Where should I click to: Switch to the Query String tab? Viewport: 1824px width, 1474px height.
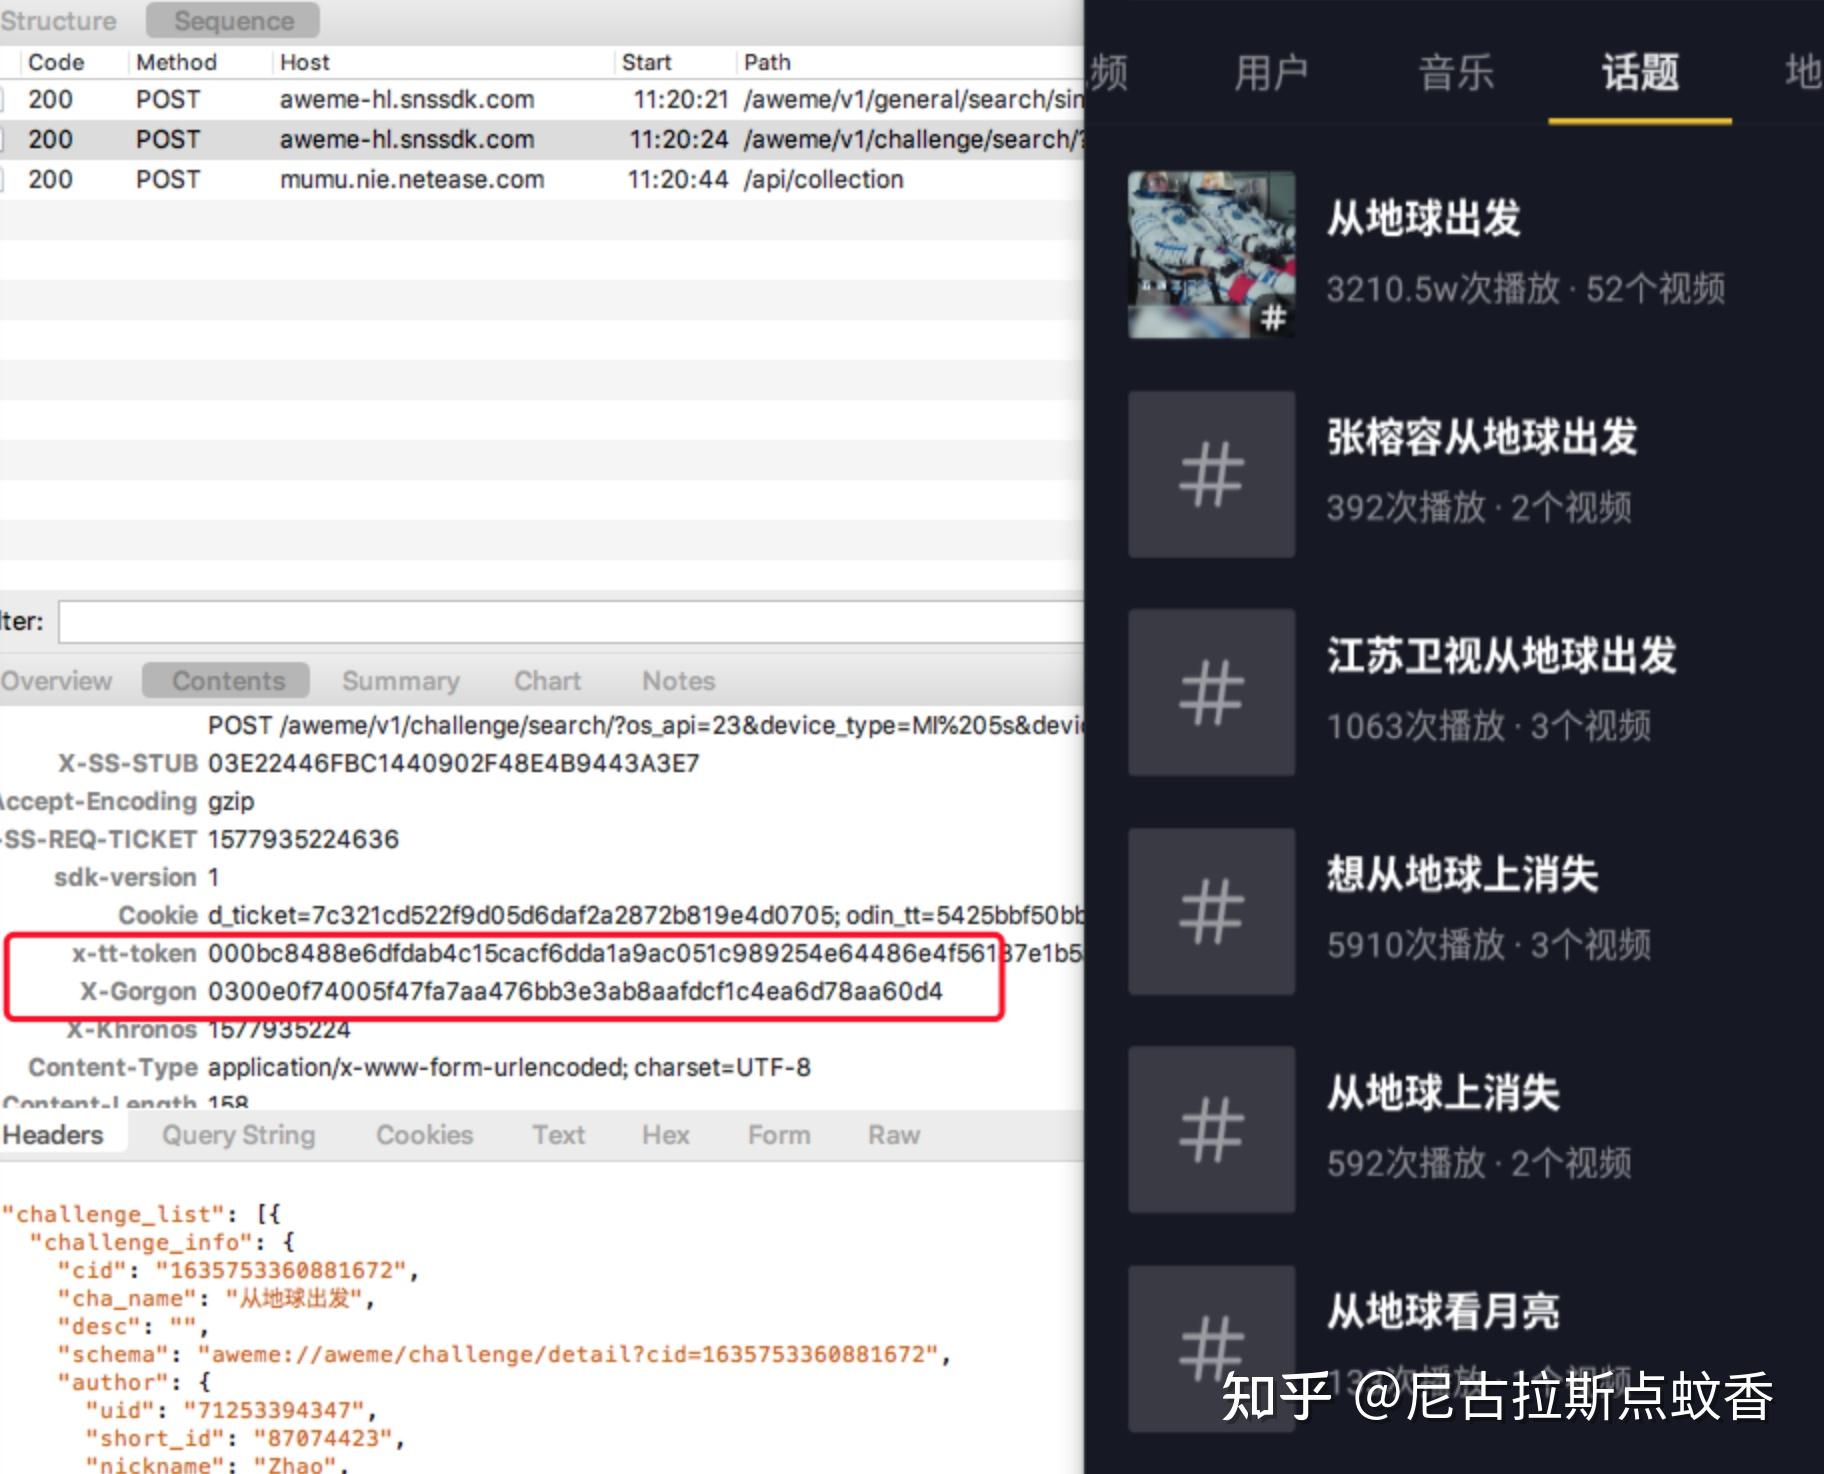238,1134
